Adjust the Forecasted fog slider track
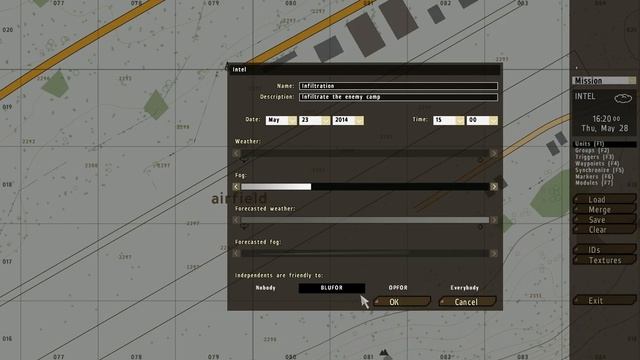Image resolution: width=640 pixels, height=360 pixels. (x=365, y=253)
